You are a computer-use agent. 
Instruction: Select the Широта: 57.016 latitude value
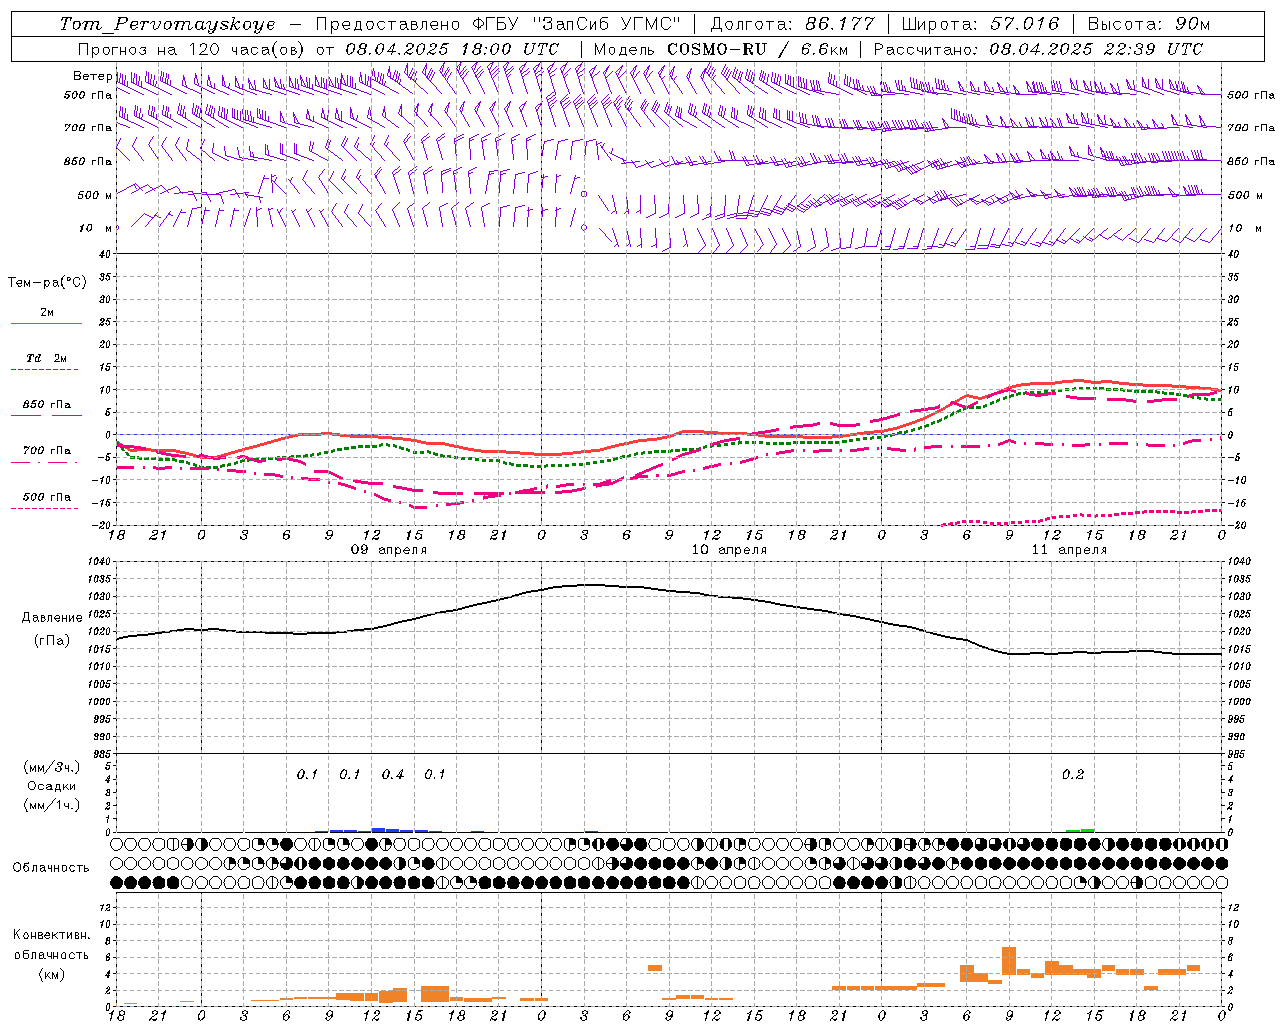980,24
